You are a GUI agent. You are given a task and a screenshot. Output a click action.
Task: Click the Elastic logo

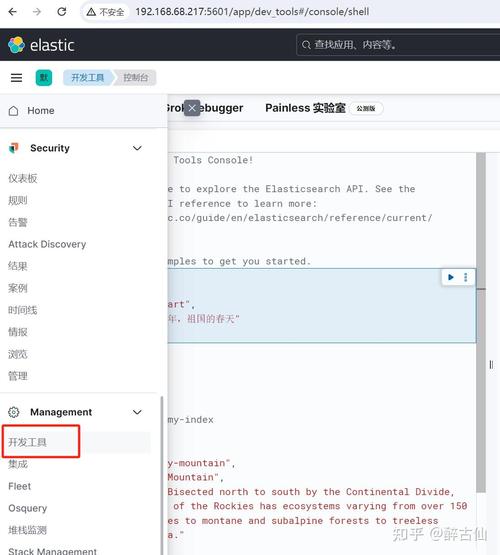click(x=41, y=45)
